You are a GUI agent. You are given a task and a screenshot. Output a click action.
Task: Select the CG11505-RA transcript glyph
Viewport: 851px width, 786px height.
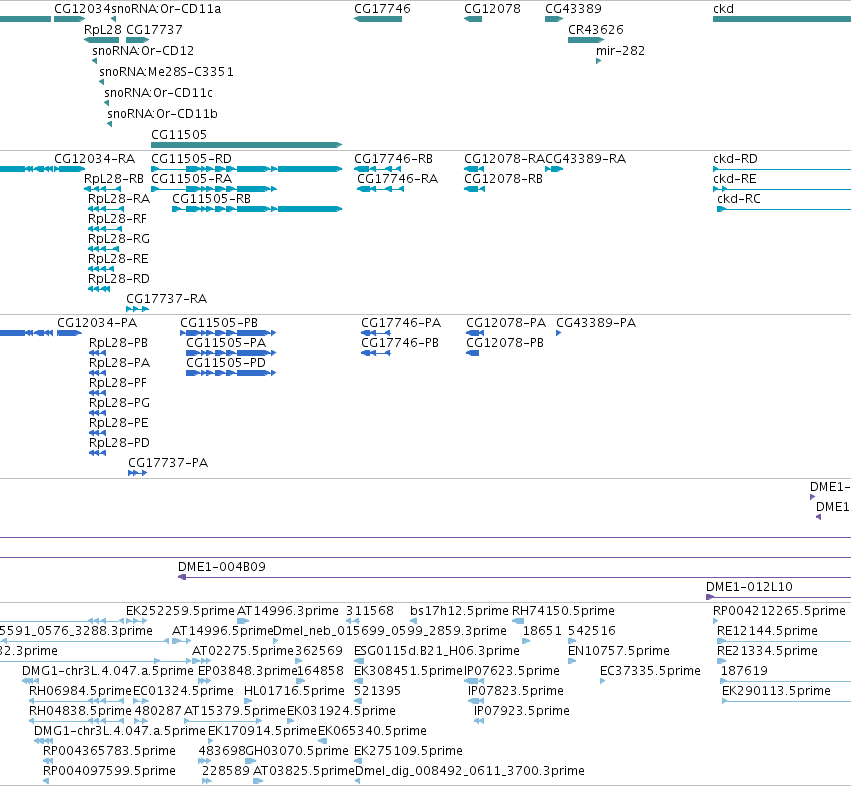tap(214, 189)
